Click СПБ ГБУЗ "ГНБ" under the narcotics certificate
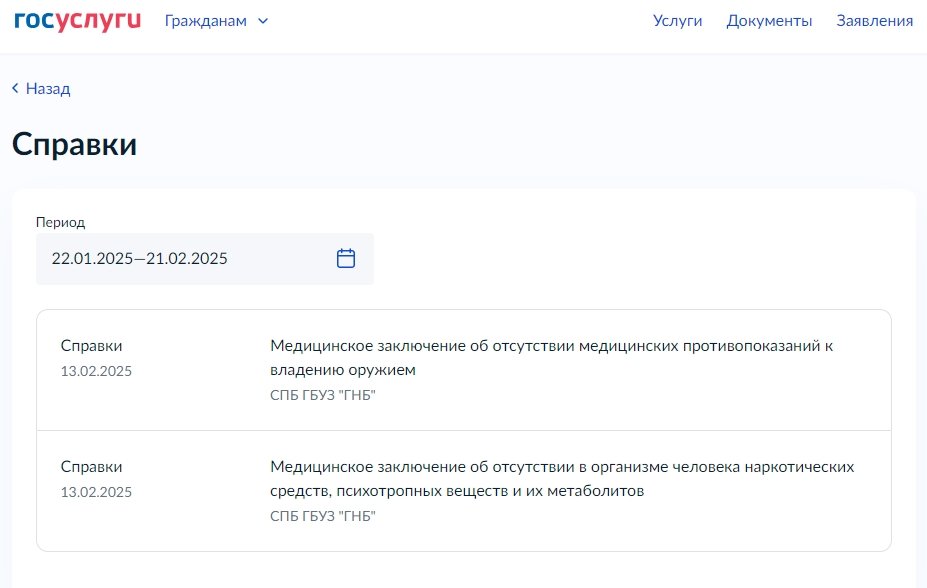Viewport: 927px width, 588px height. point(323,516)
